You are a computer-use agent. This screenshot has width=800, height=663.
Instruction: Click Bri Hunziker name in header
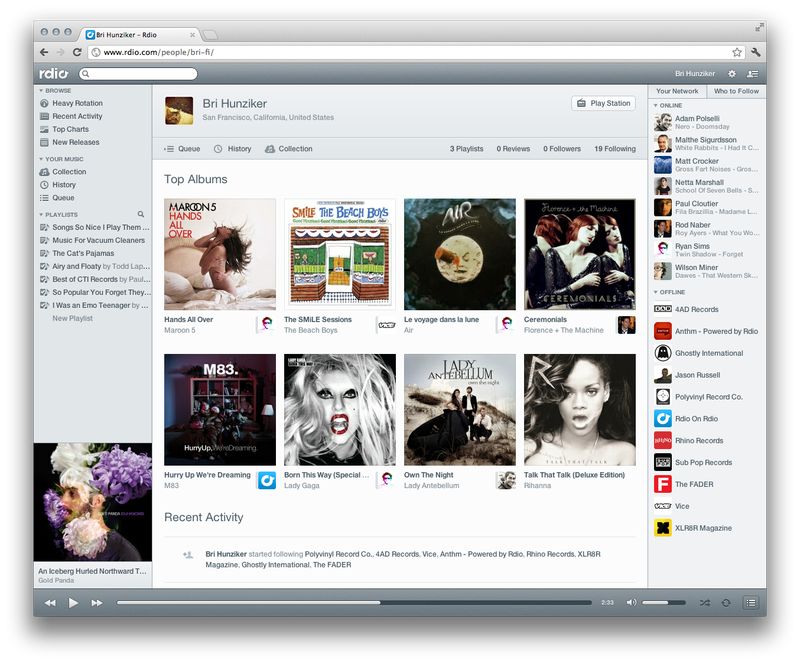tap(695, 73)
